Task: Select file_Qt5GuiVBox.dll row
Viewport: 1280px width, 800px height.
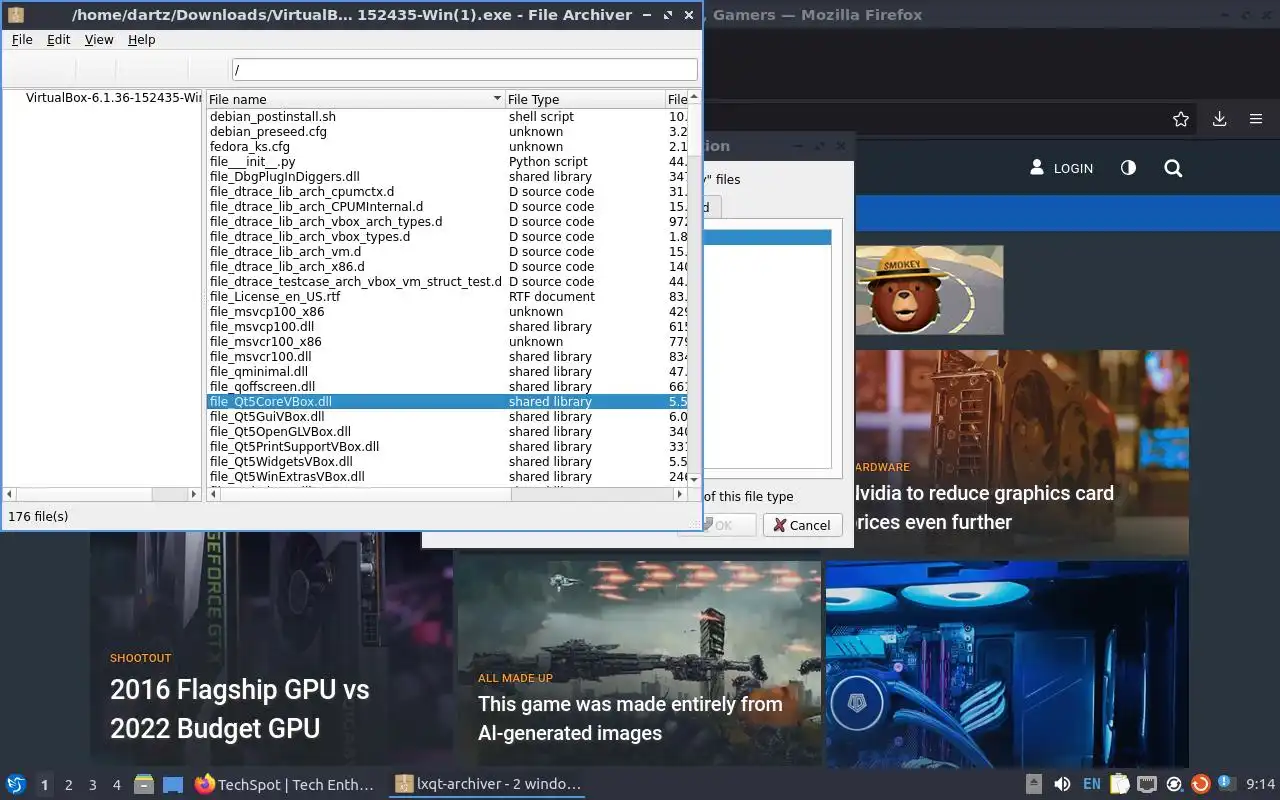Action: [447, 417]
